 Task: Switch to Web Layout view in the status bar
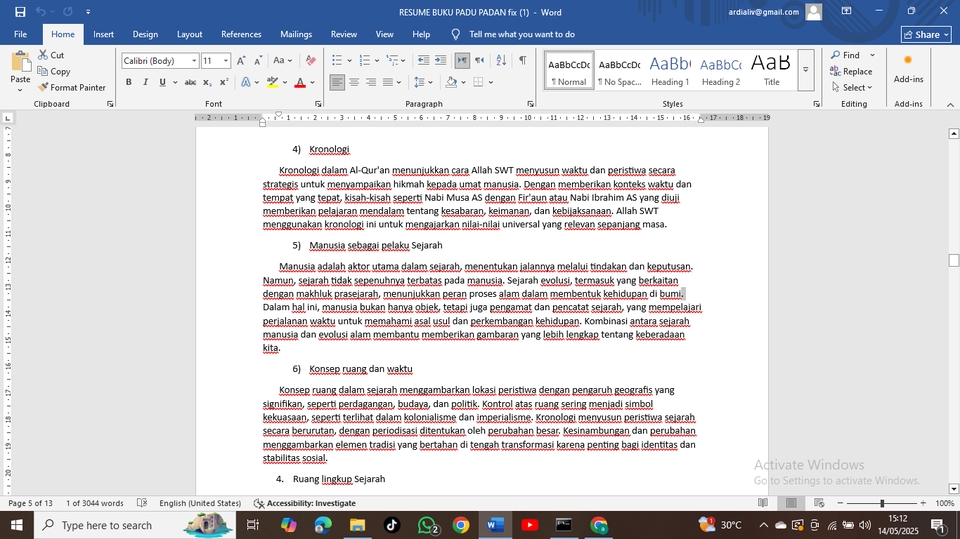coord(819,503)
